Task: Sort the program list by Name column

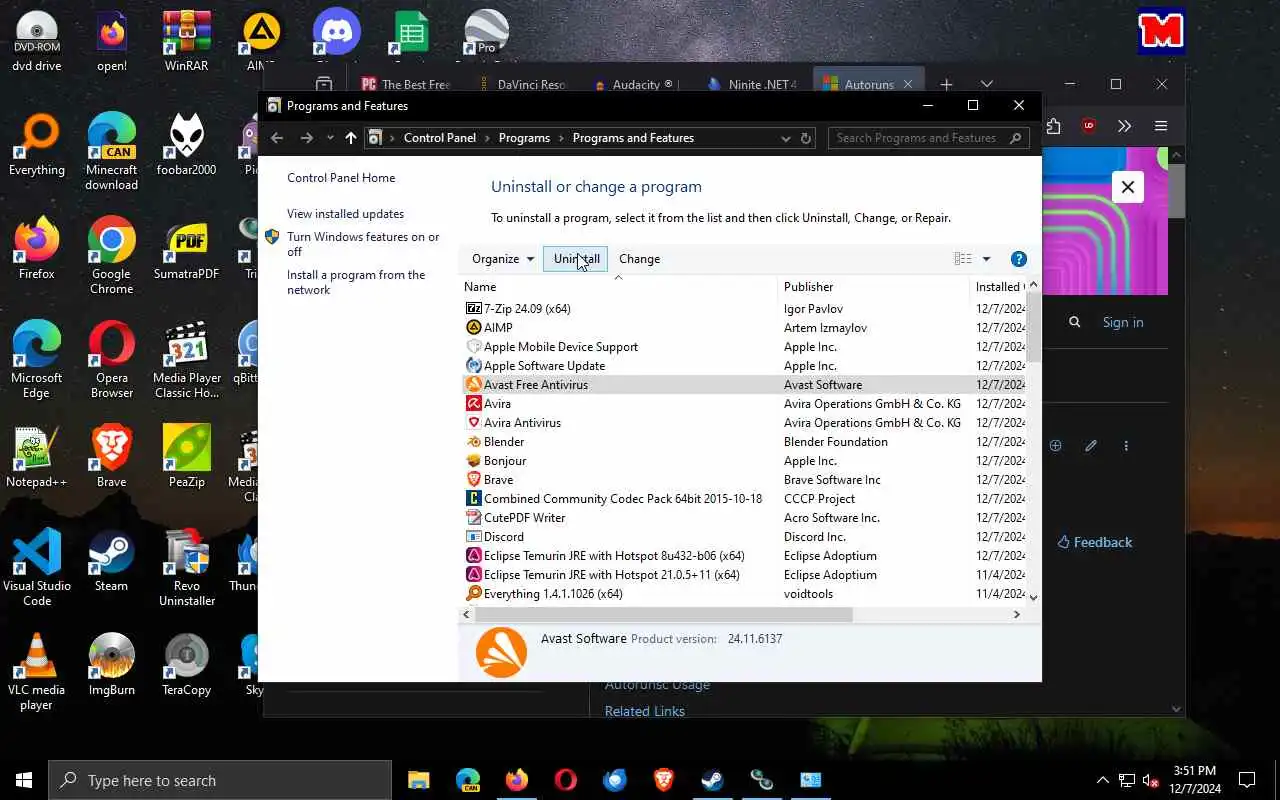Action: [x=618, y=287]
